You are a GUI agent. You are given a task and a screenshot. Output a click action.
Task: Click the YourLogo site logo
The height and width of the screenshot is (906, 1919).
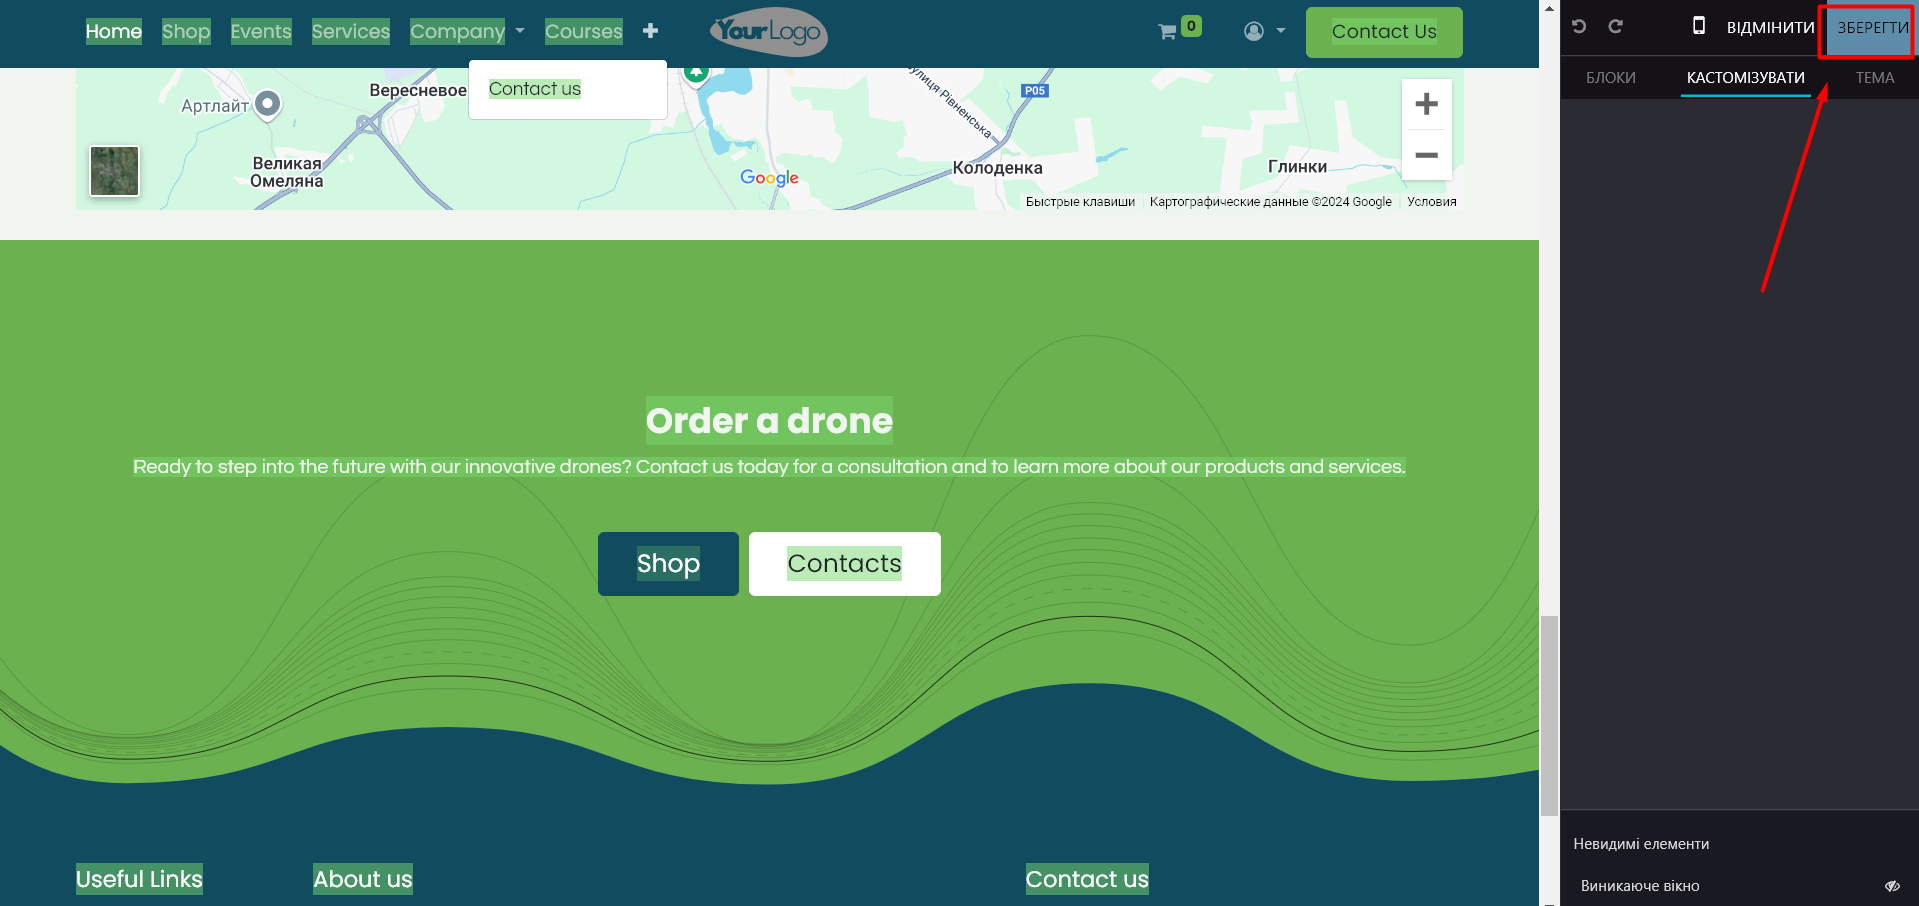[x=768, y=32]
